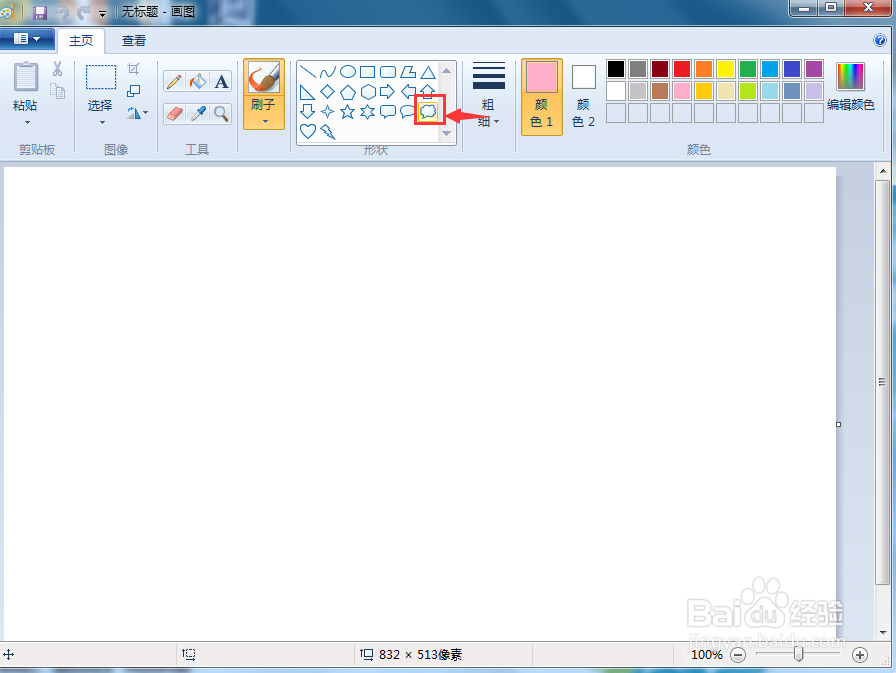This screenshot has width=896, height=673.
Task: Choose the Curve shape
Action: pyautogui.click(x=328, y=72)
